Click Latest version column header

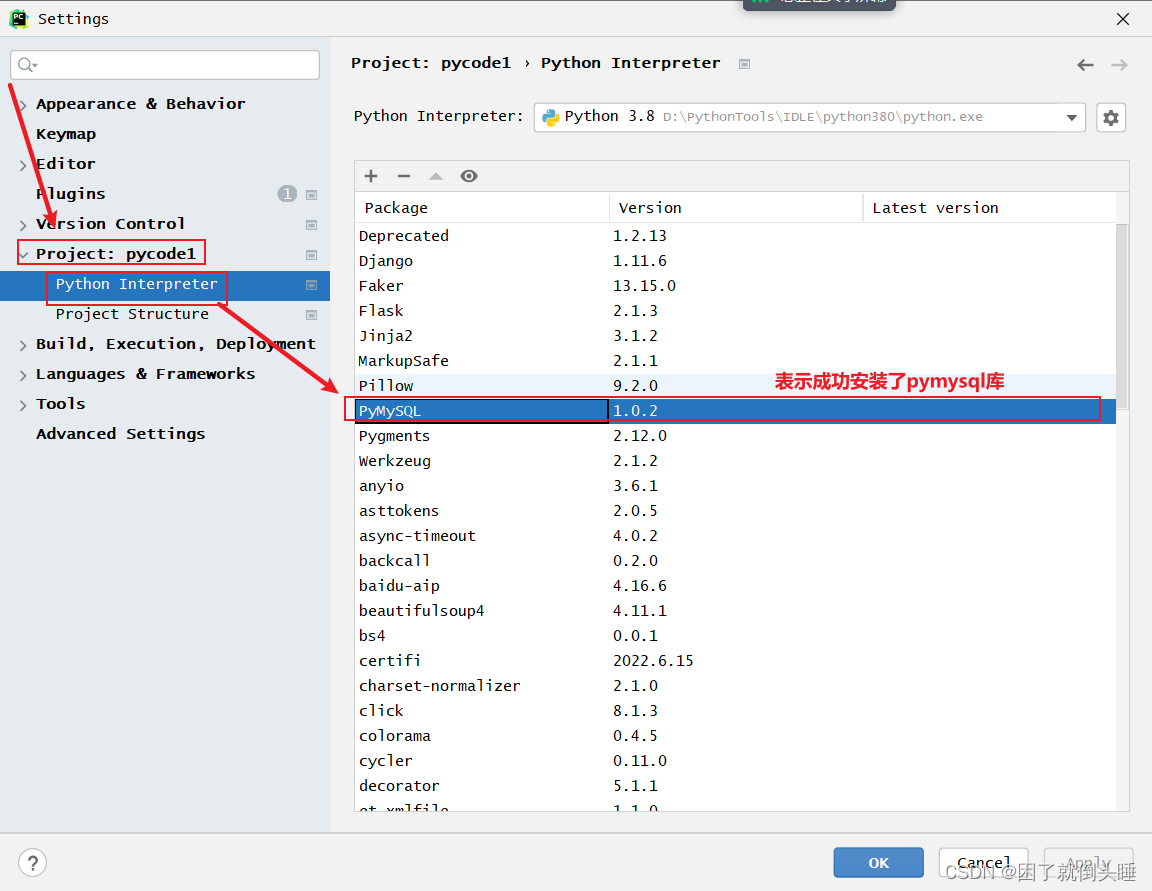point(989,208)
